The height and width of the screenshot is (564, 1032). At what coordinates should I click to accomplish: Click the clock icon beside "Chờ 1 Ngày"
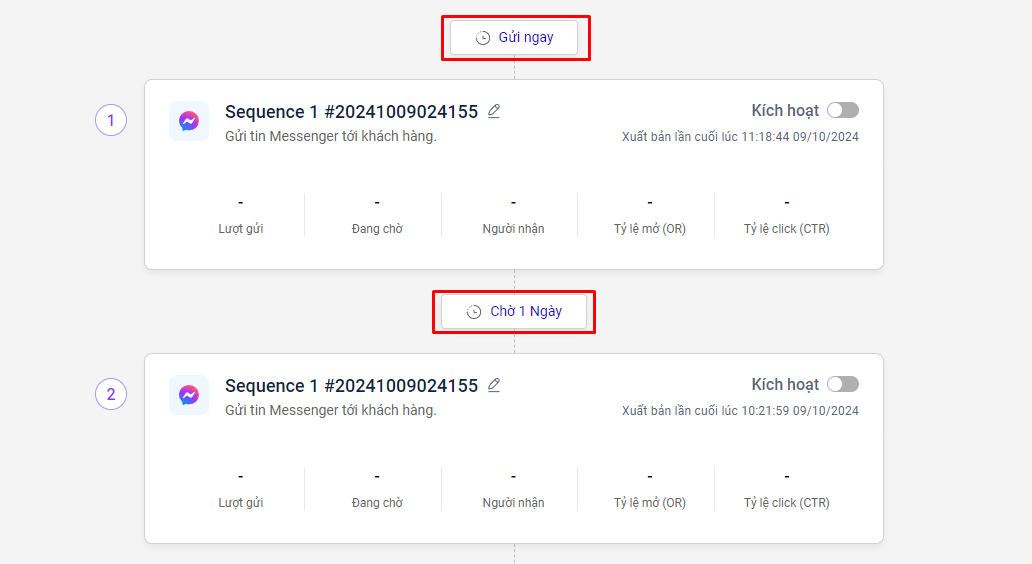click(x=474, y=312)
